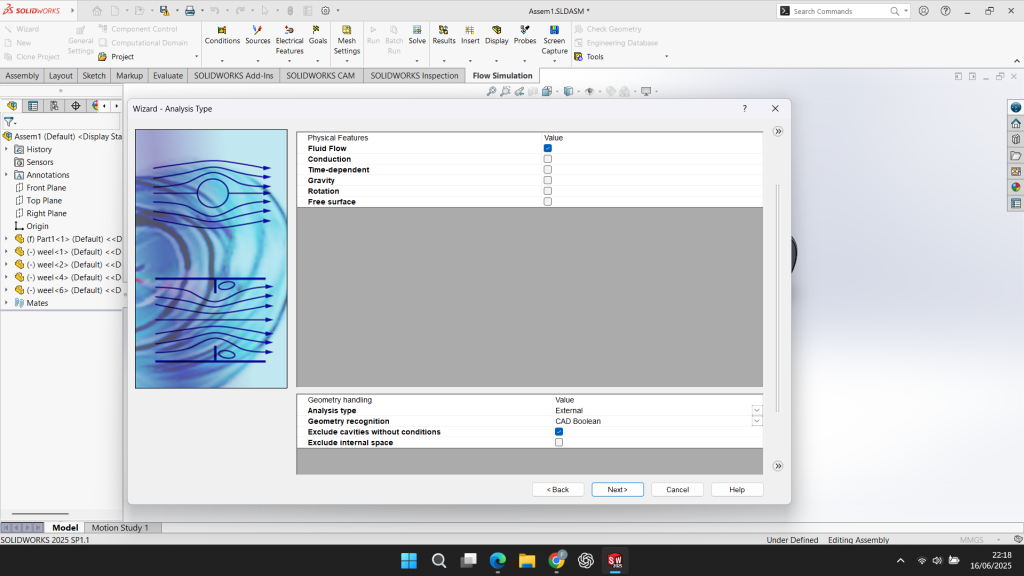1024x576 pixels.
Task: Click Cancel in the wizard dialog
Action: [677, 490]
